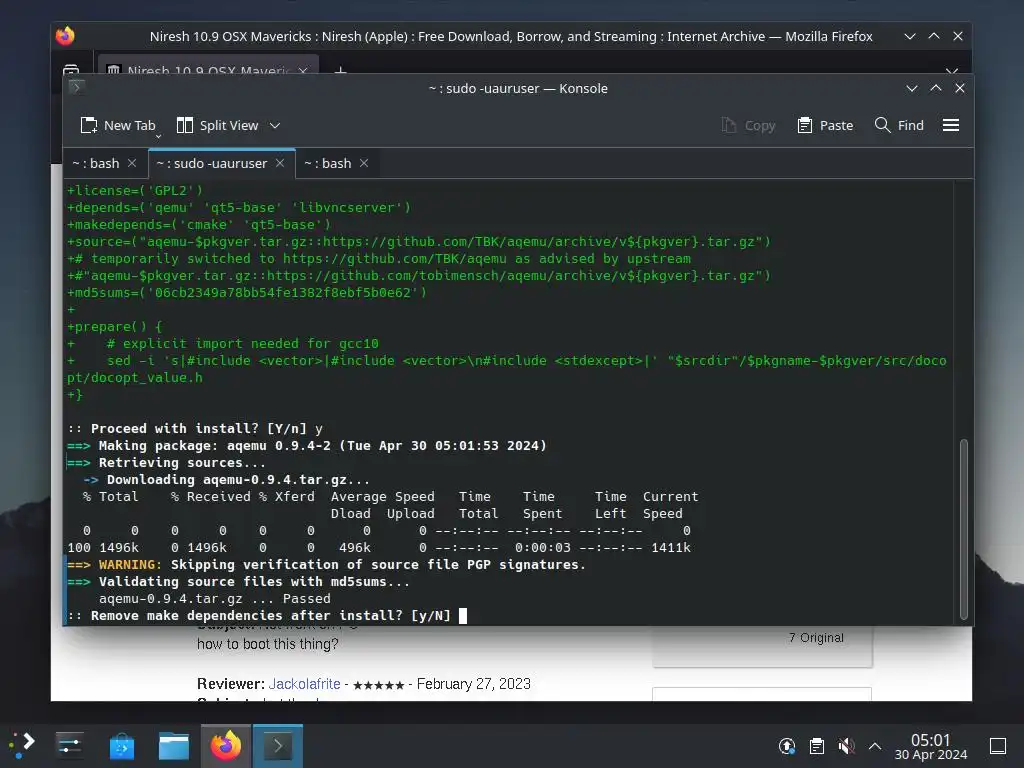Open Find in Konsole
This screenshot has height=768, width=1024.
click(x=899, y=125)
